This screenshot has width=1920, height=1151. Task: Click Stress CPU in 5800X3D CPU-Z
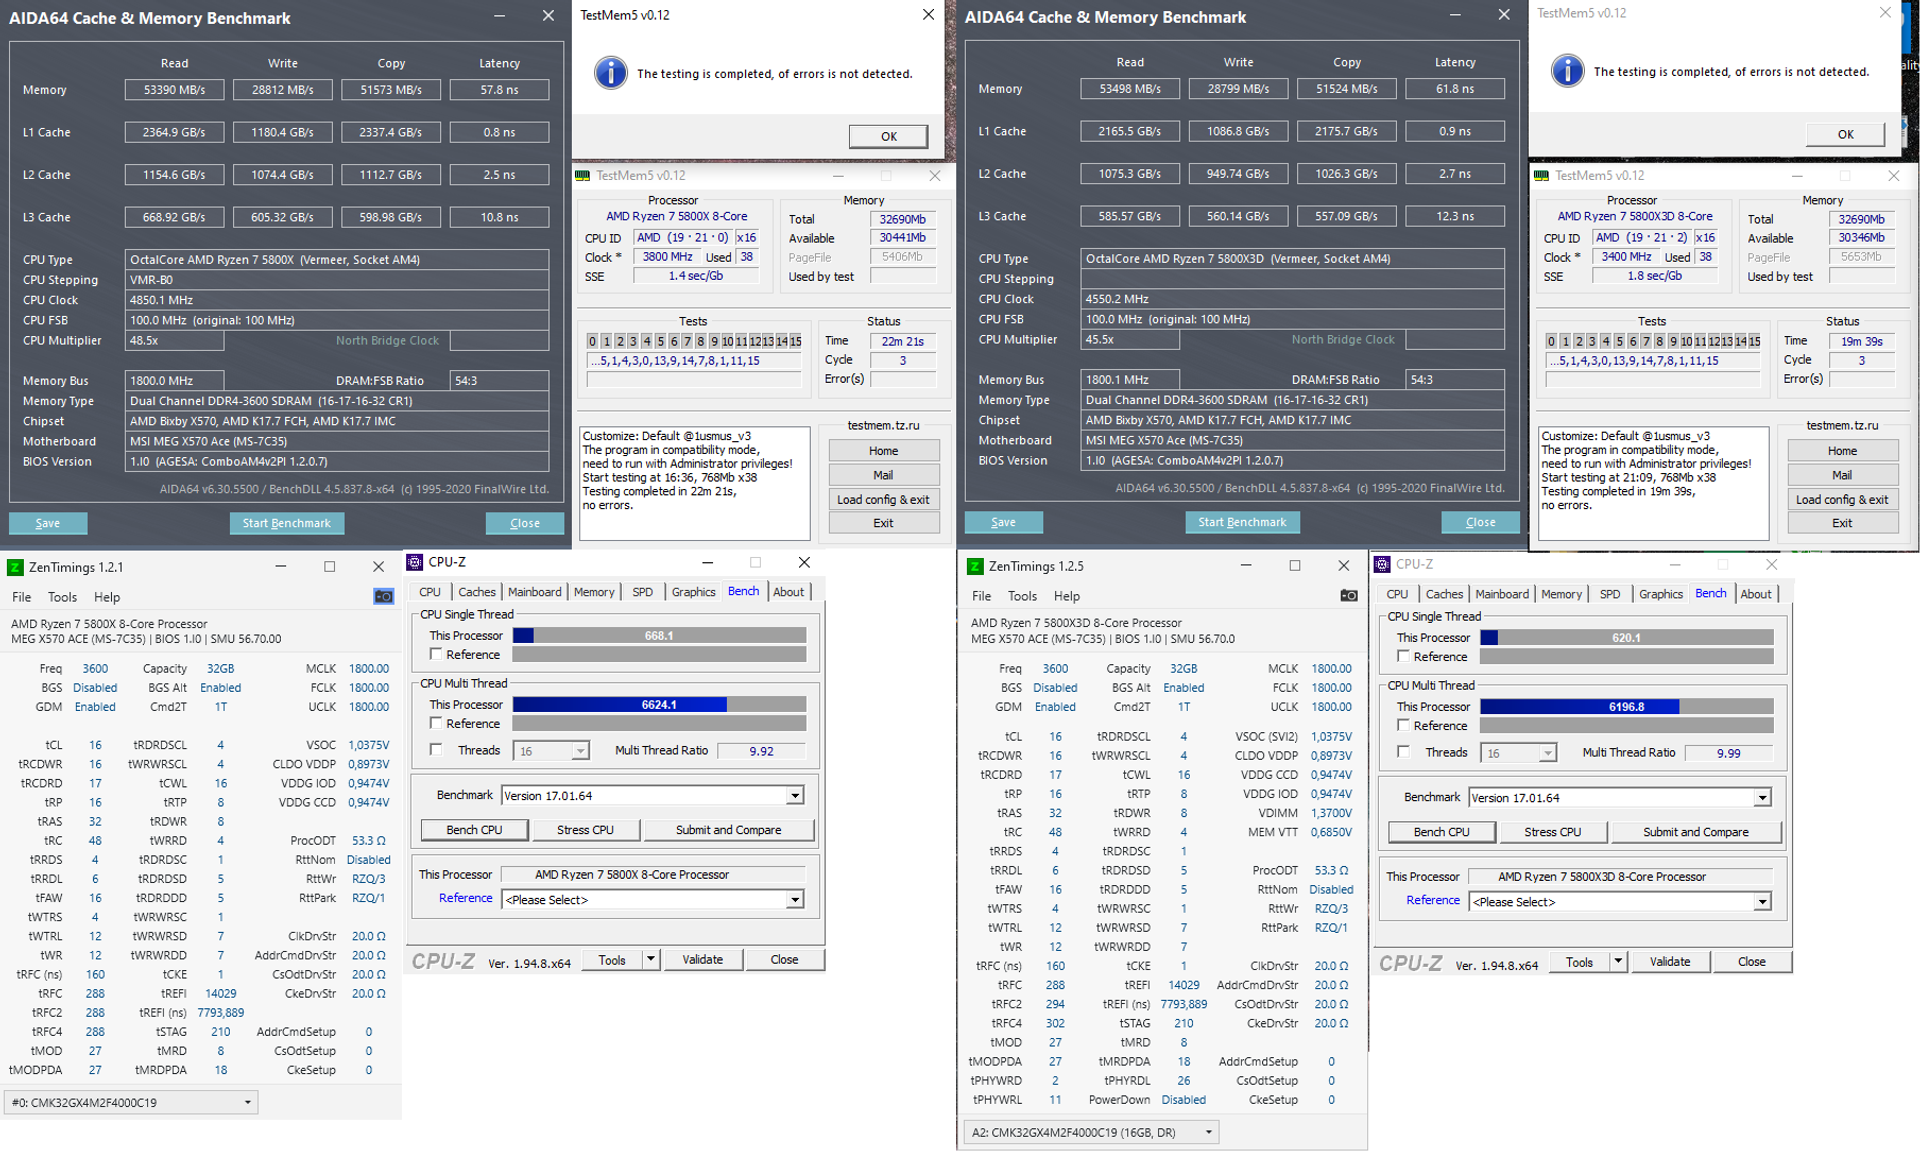click(1552, 832)
